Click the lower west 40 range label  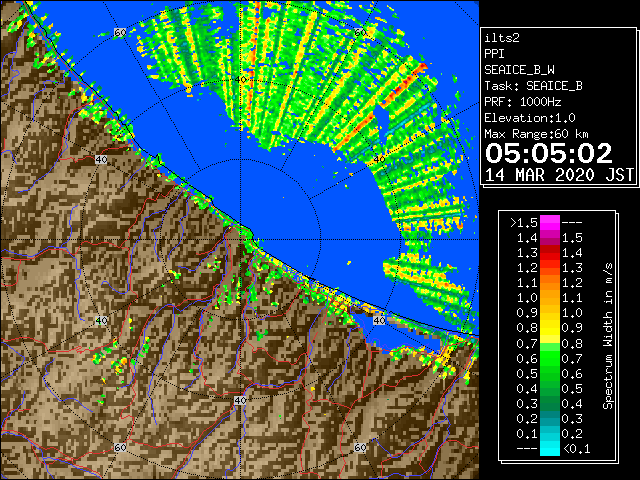click(101, 320)
